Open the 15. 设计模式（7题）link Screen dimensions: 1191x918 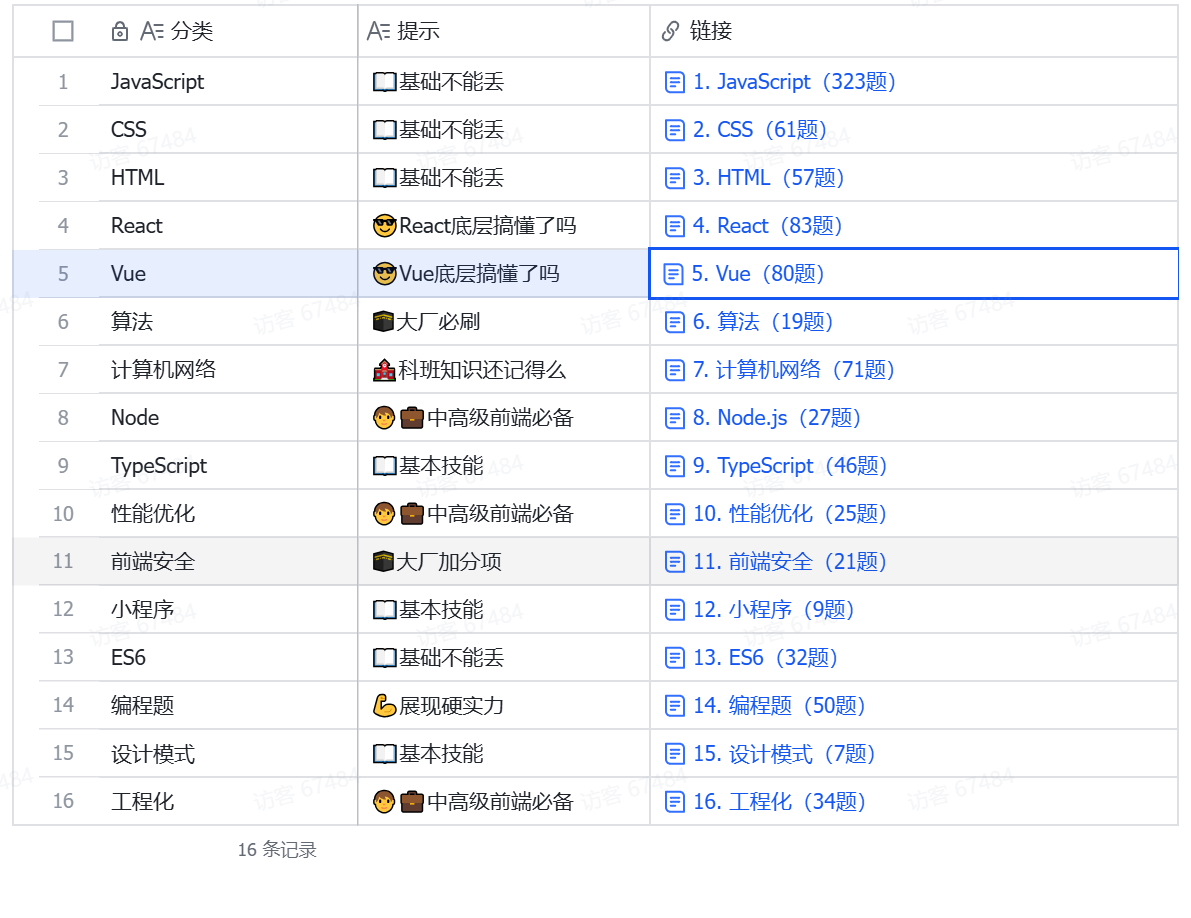(x=785, y=754)
